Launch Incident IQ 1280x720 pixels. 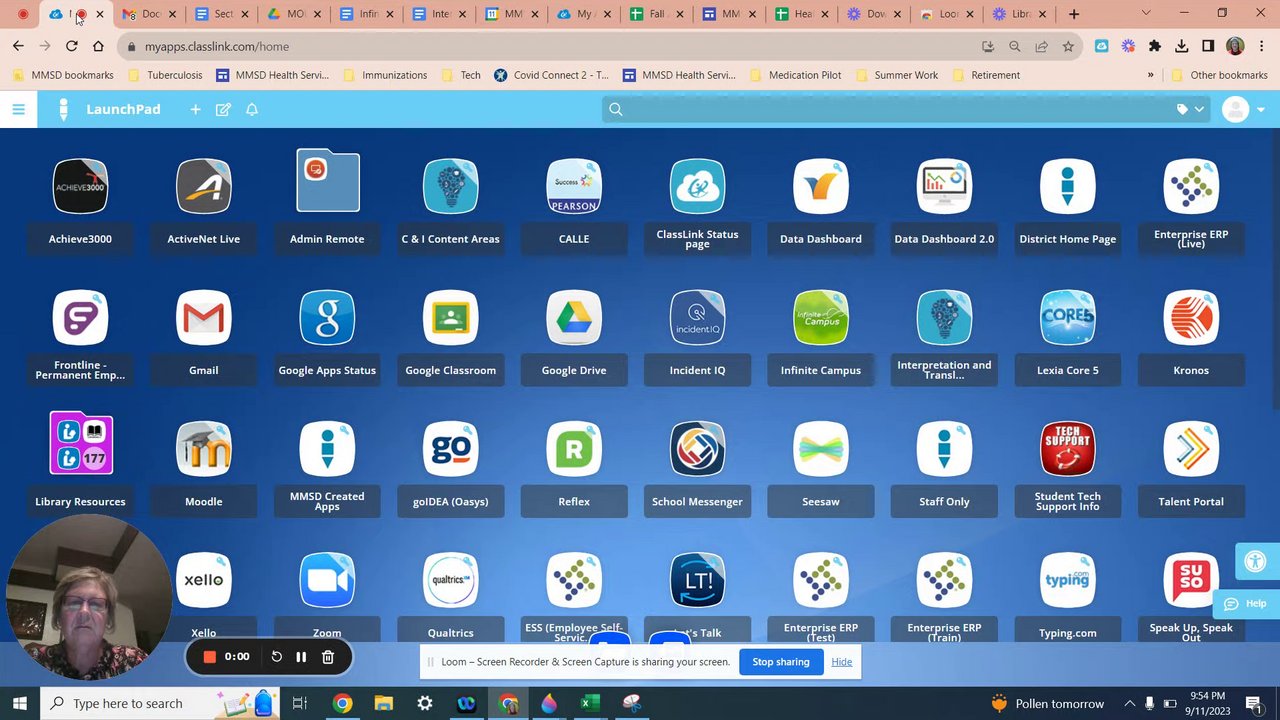point(697,318)
